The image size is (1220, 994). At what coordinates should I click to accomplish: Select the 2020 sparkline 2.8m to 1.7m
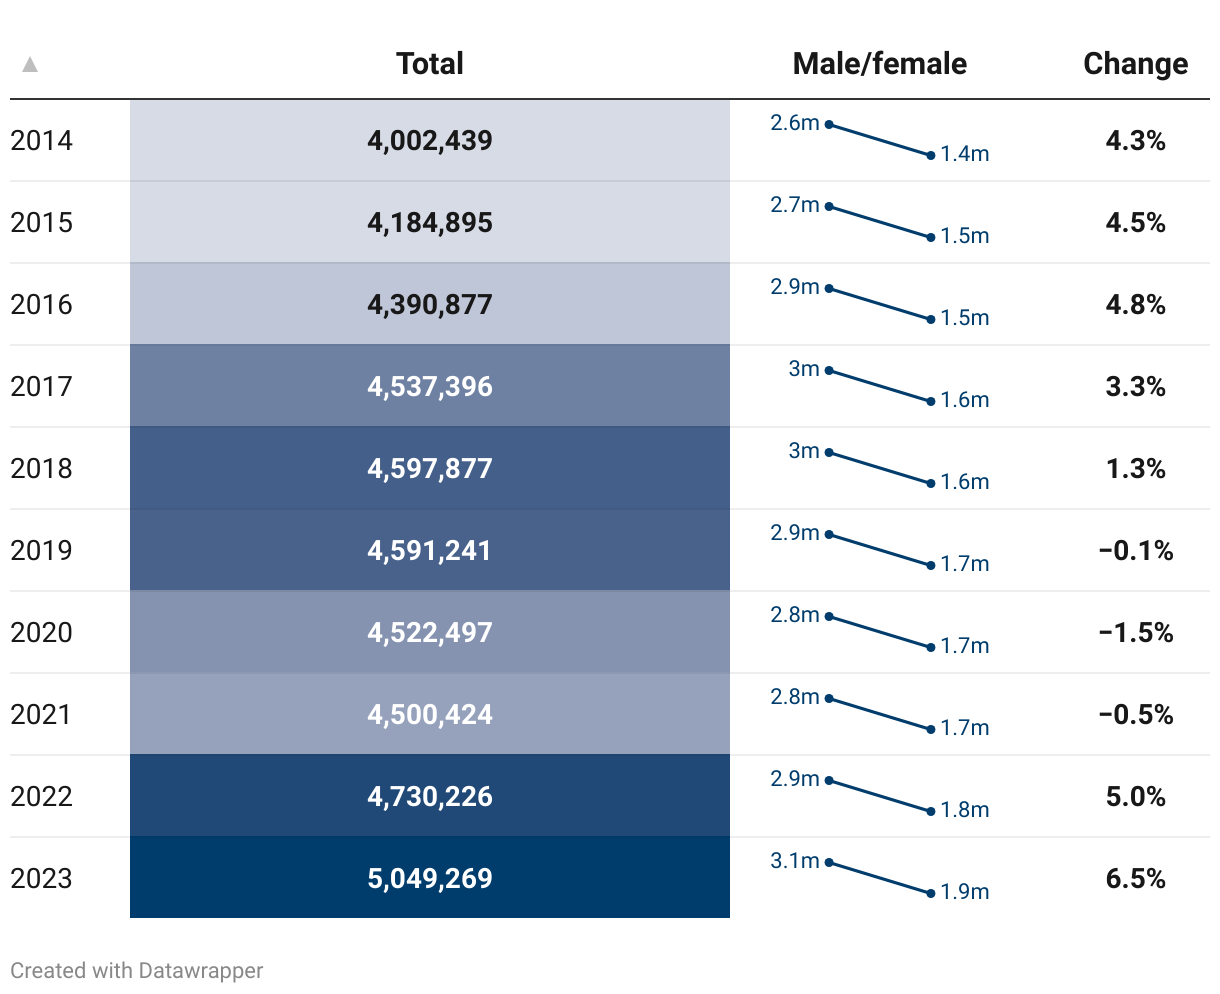coord(880,632)
